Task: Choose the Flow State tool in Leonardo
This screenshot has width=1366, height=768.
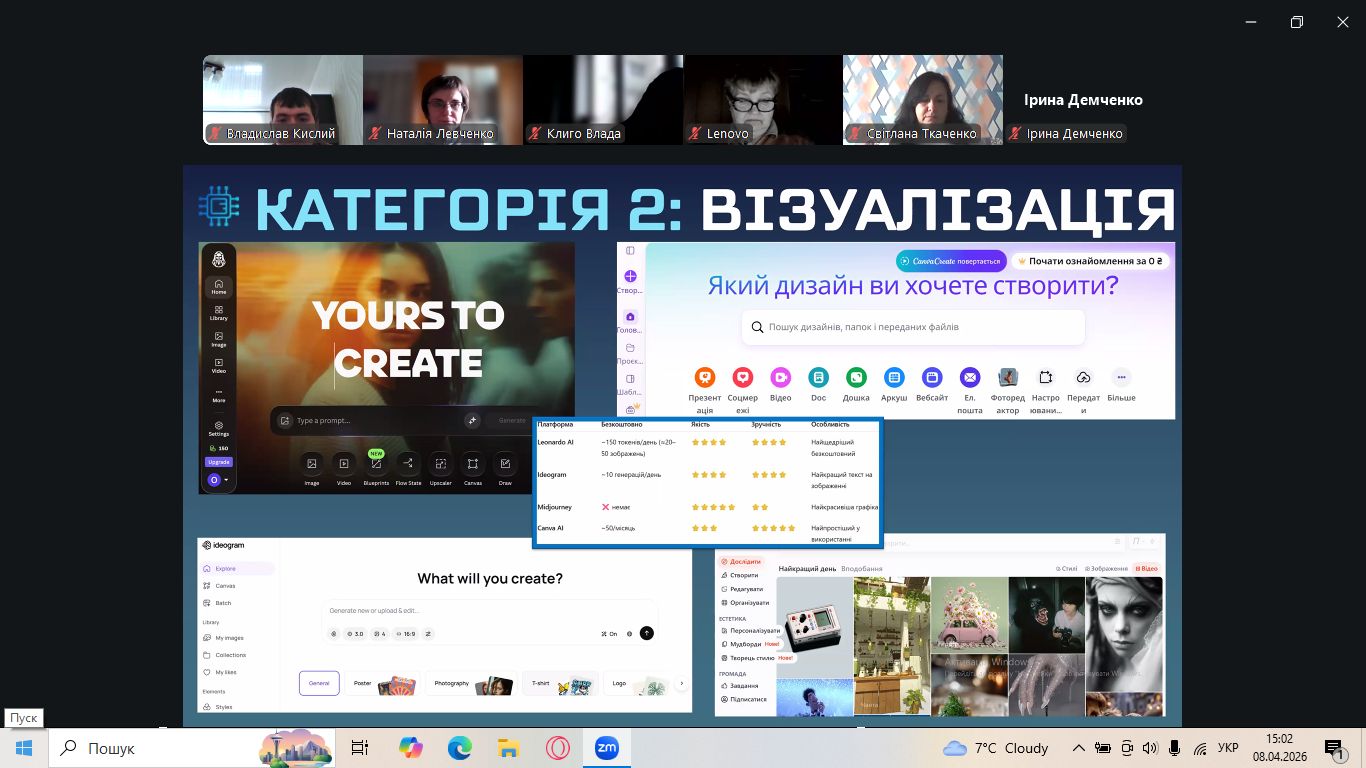Action: (x=408, y=468)
